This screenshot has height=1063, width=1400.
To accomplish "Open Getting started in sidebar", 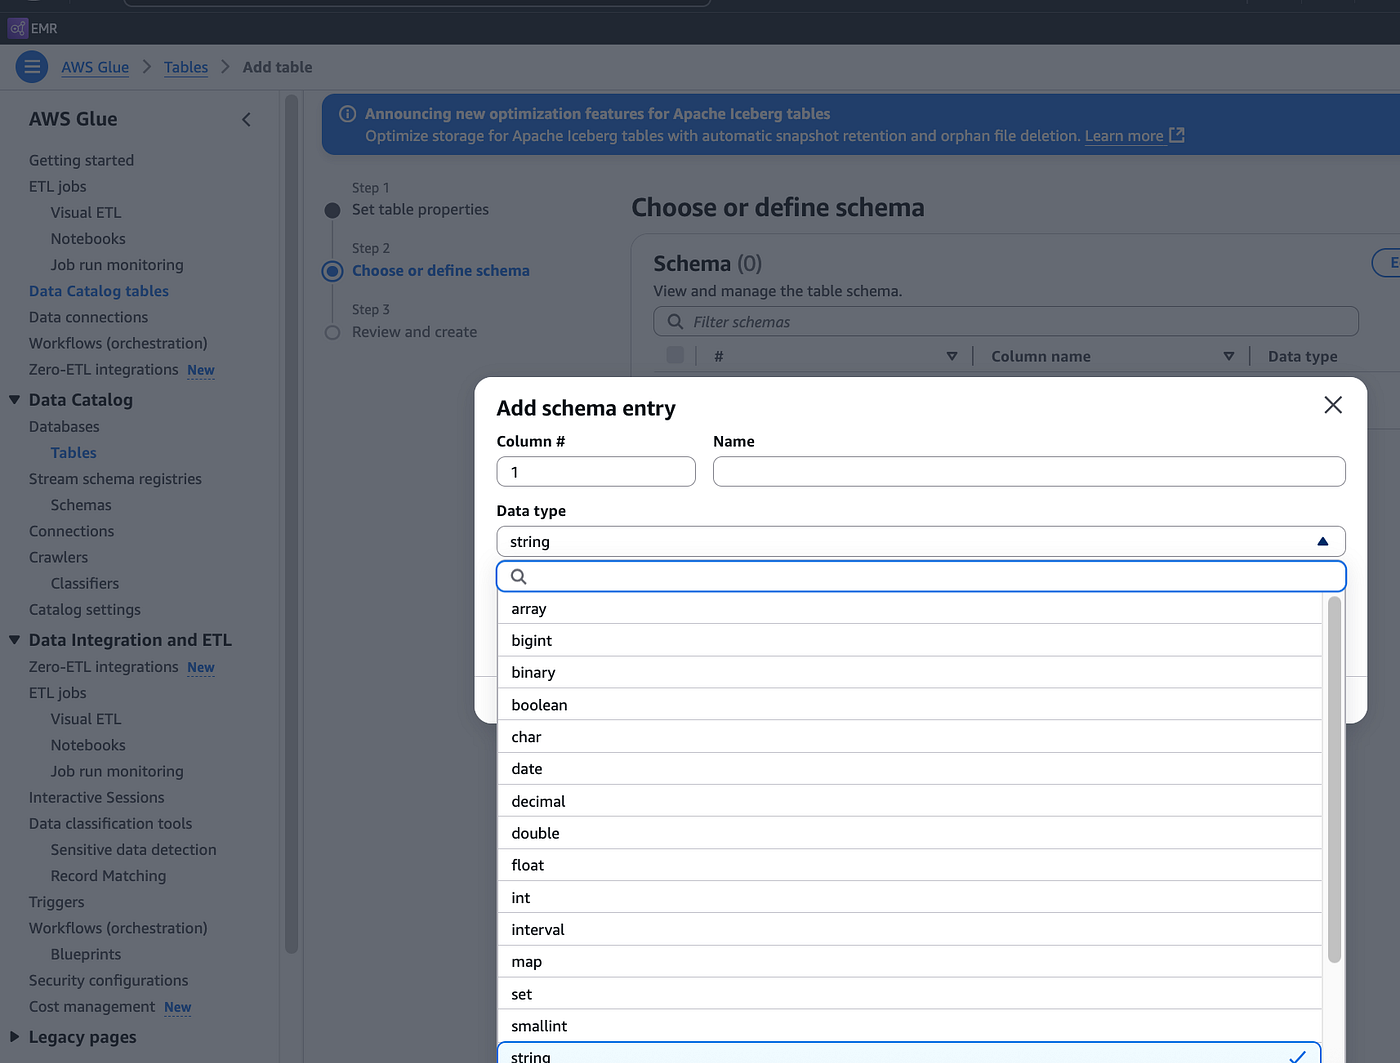I will click(81, 160).
